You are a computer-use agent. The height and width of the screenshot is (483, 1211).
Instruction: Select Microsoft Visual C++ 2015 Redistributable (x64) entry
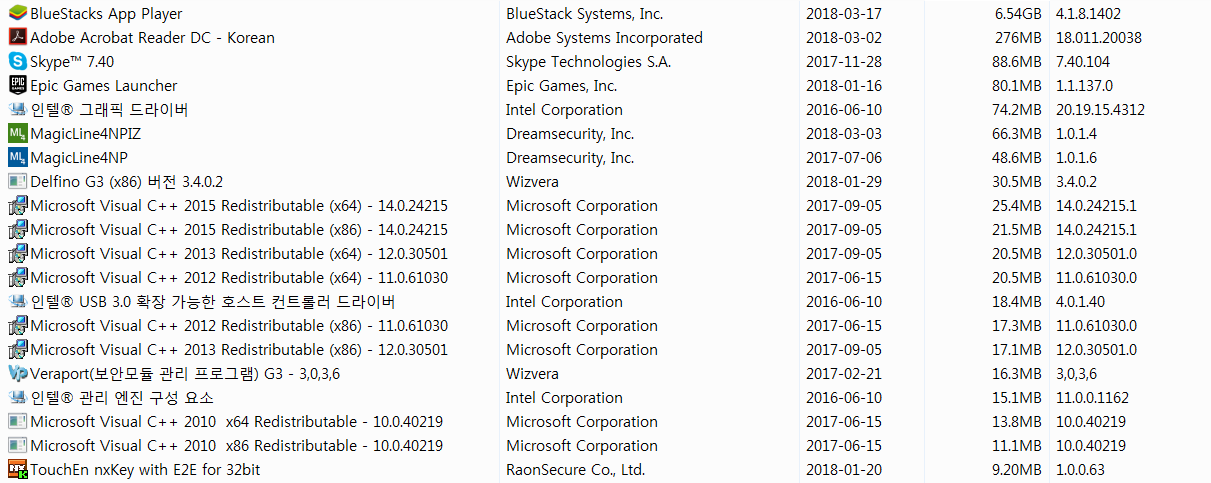pyautogui.click(x=239, y=206)
